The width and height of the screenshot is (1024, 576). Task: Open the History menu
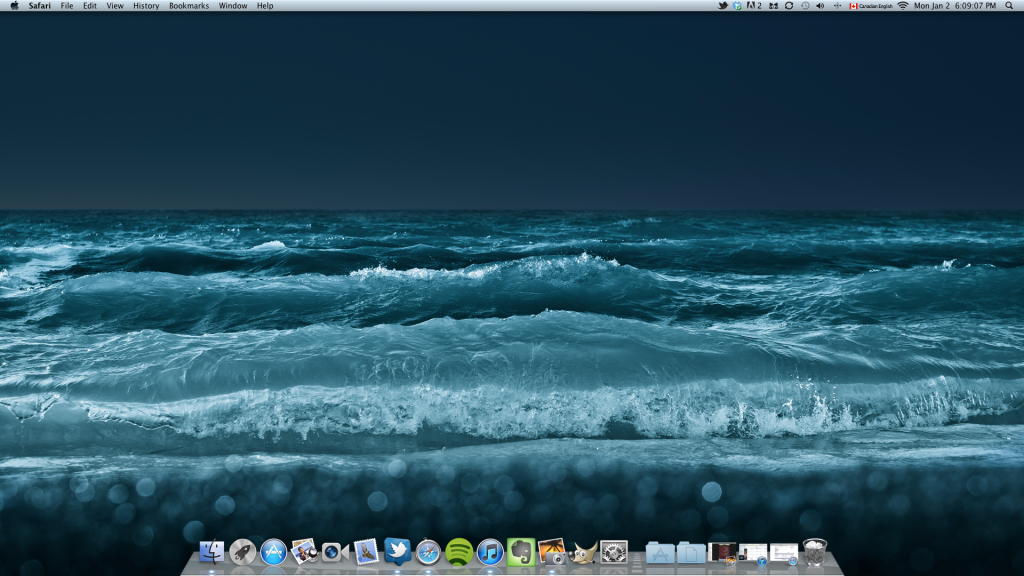click(x=146, y=6)
